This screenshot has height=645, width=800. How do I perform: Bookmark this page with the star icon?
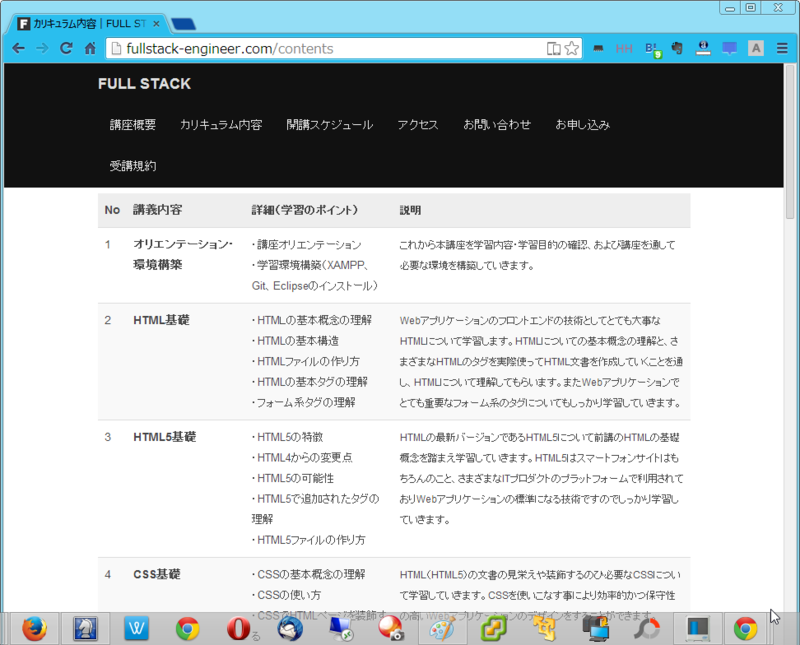[570, 46]
